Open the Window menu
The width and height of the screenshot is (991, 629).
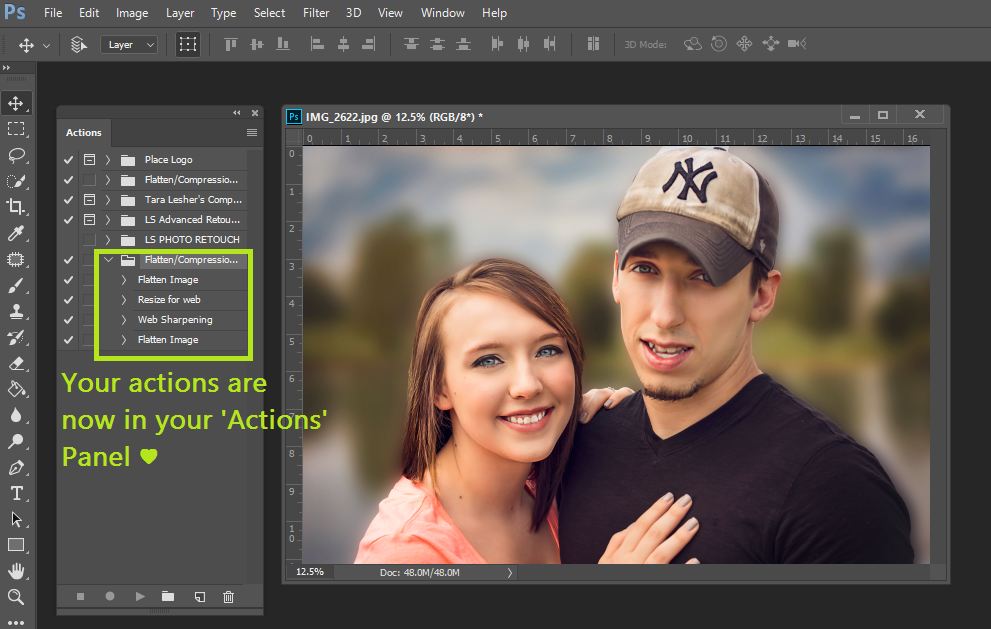(442, 13)
